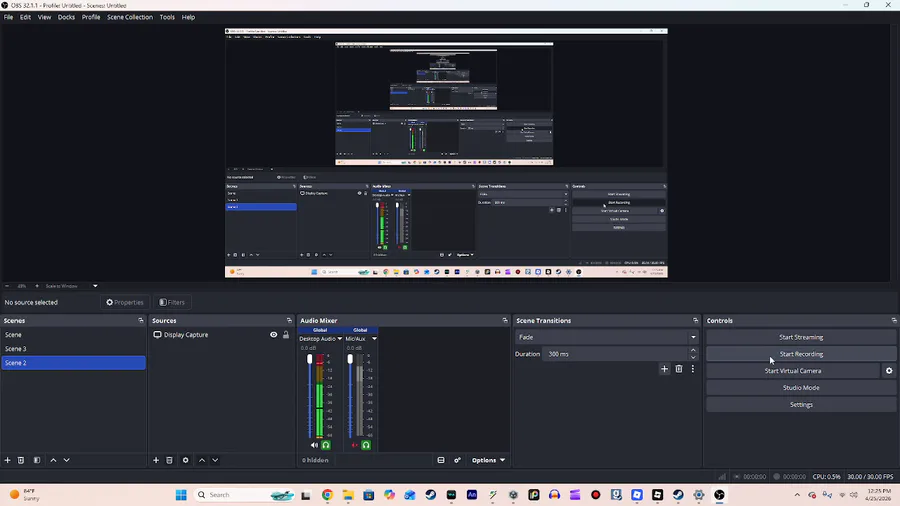Open Fade transition type dropdown

coord(606,337)
